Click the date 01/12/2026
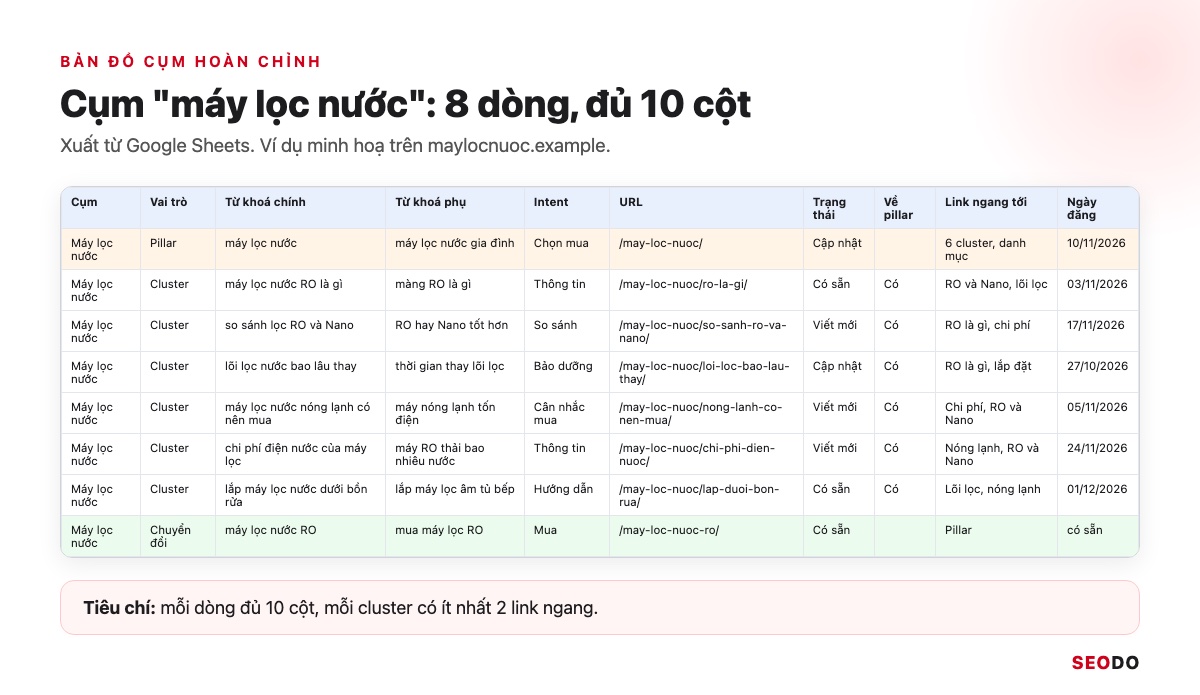Viewport: 1200px width, 695px height. pos(1097,489)
